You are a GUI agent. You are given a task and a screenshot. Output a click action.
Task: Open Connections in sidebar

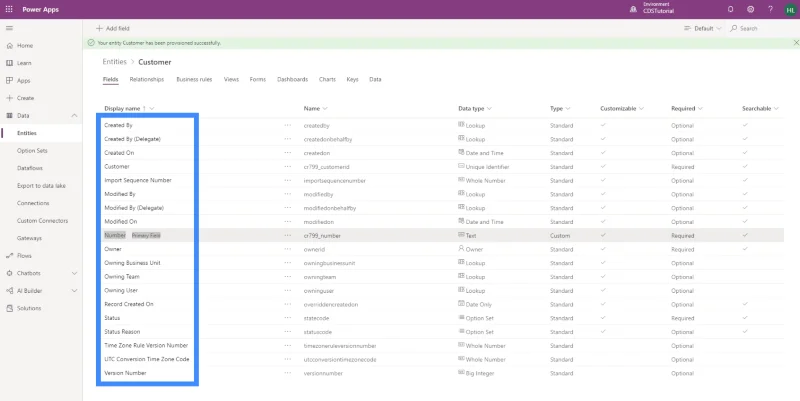[33, 203]
